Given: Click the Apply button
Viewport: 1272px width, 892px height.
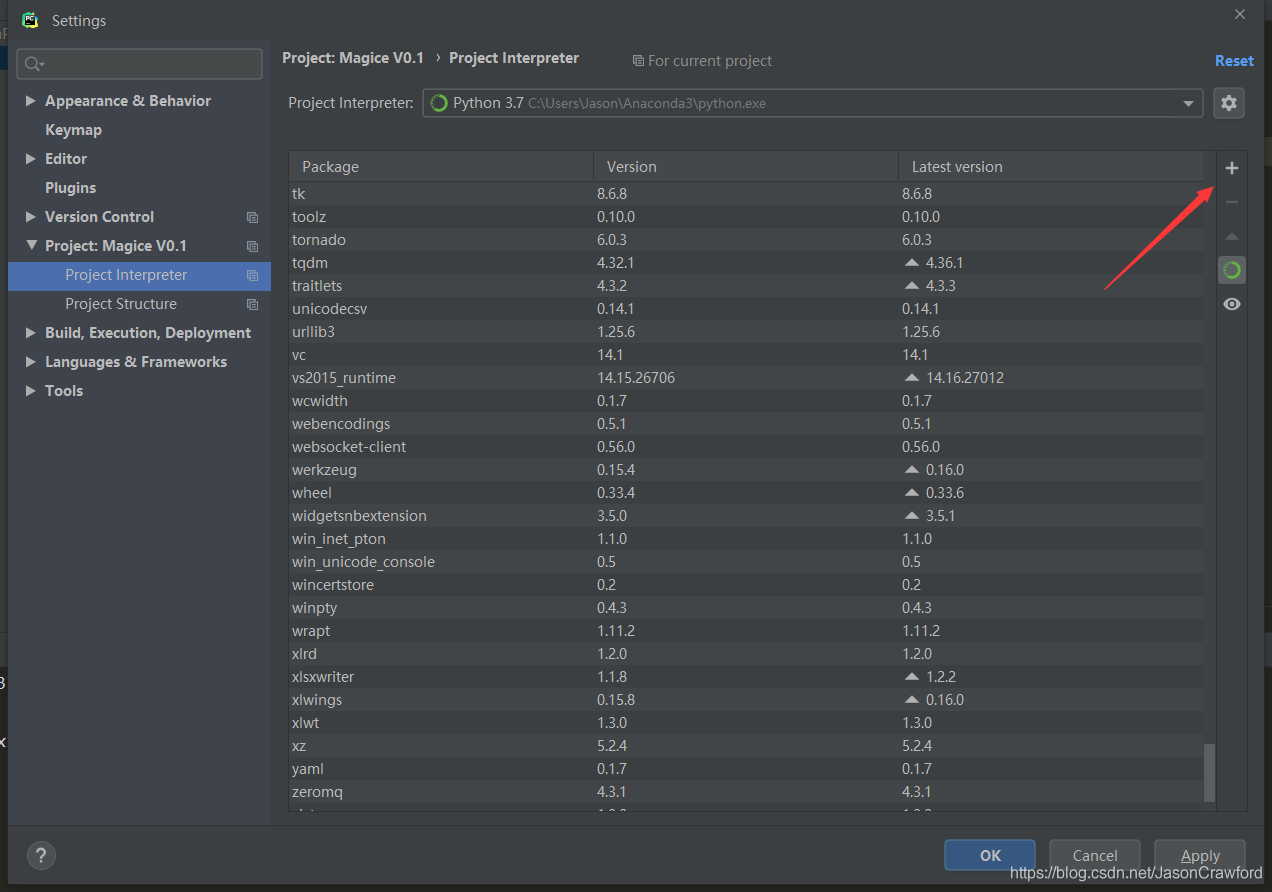Looking at the screenshot, I should point(1200,855).
